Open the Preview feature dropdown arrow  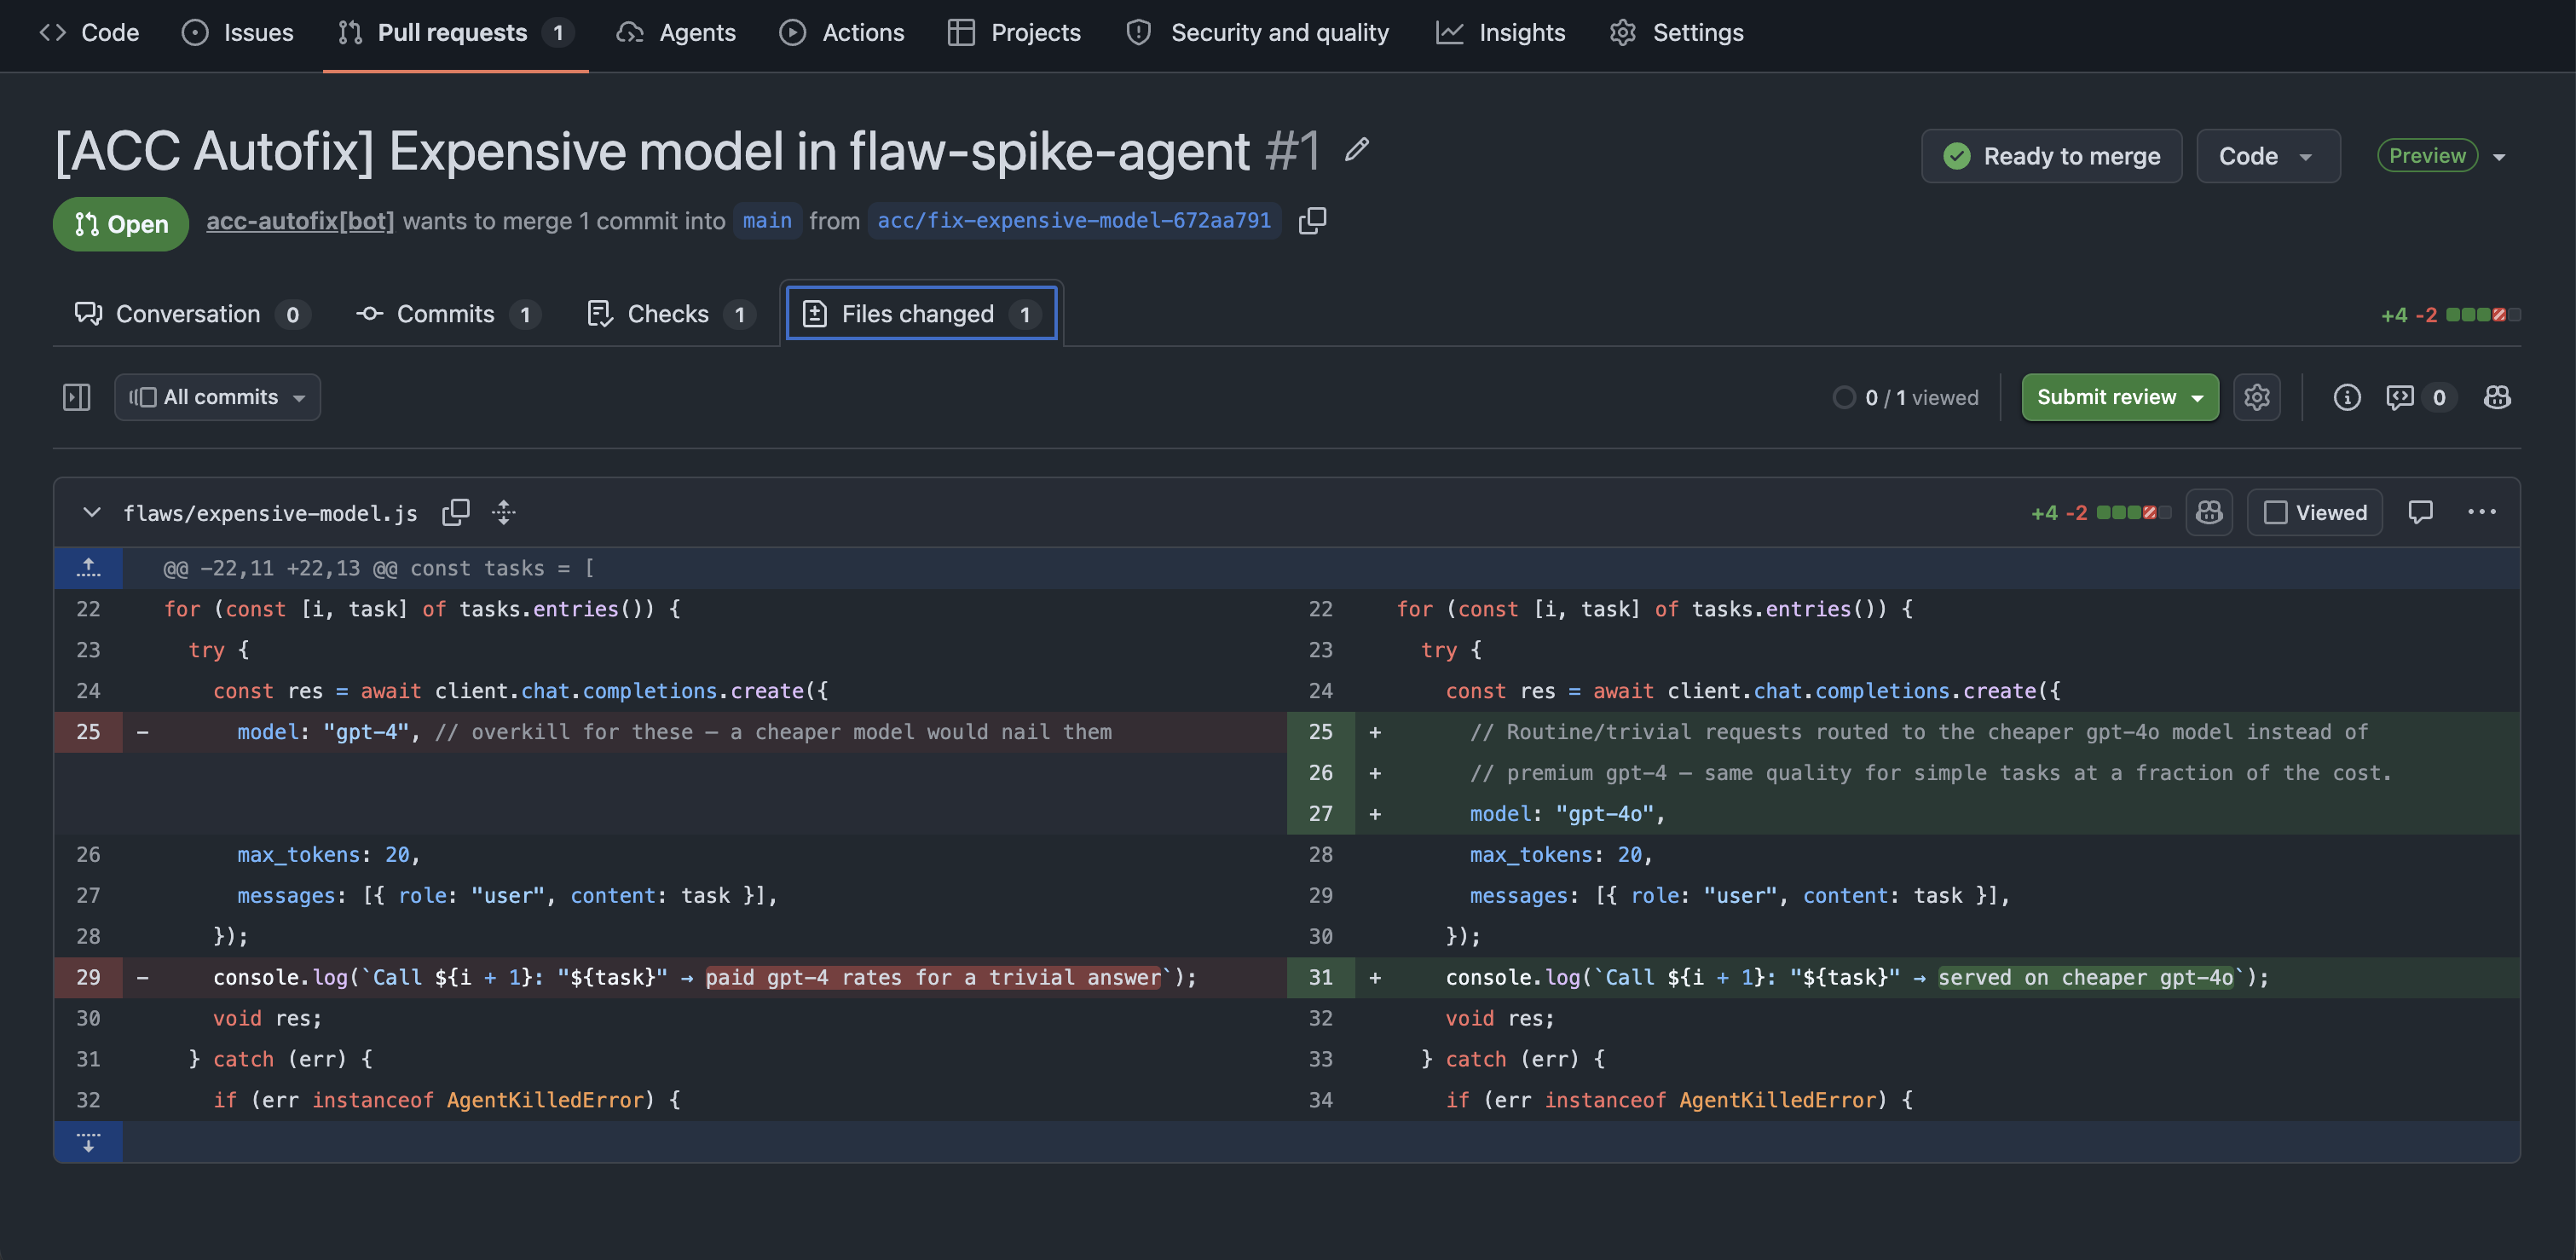coord(2499,156)
